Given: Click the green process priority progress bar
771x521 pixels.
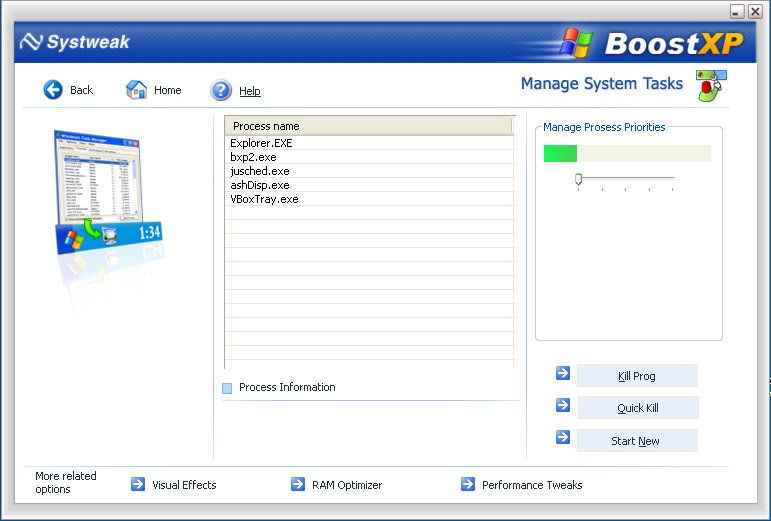Looking at the screenshot, I should point(627,153).
